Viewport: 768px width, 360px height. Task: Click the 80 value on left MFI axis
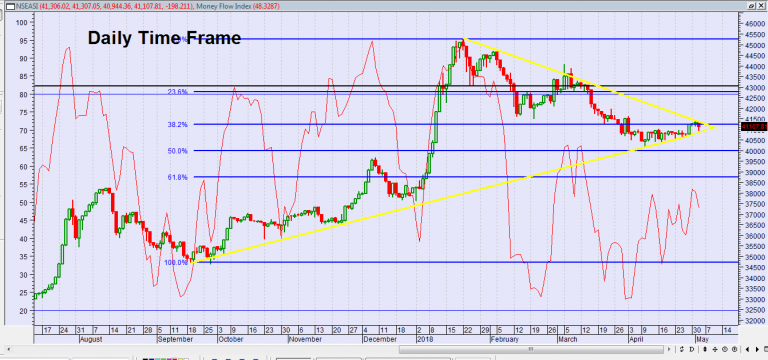pyautogui.click(x=24, y=95)
